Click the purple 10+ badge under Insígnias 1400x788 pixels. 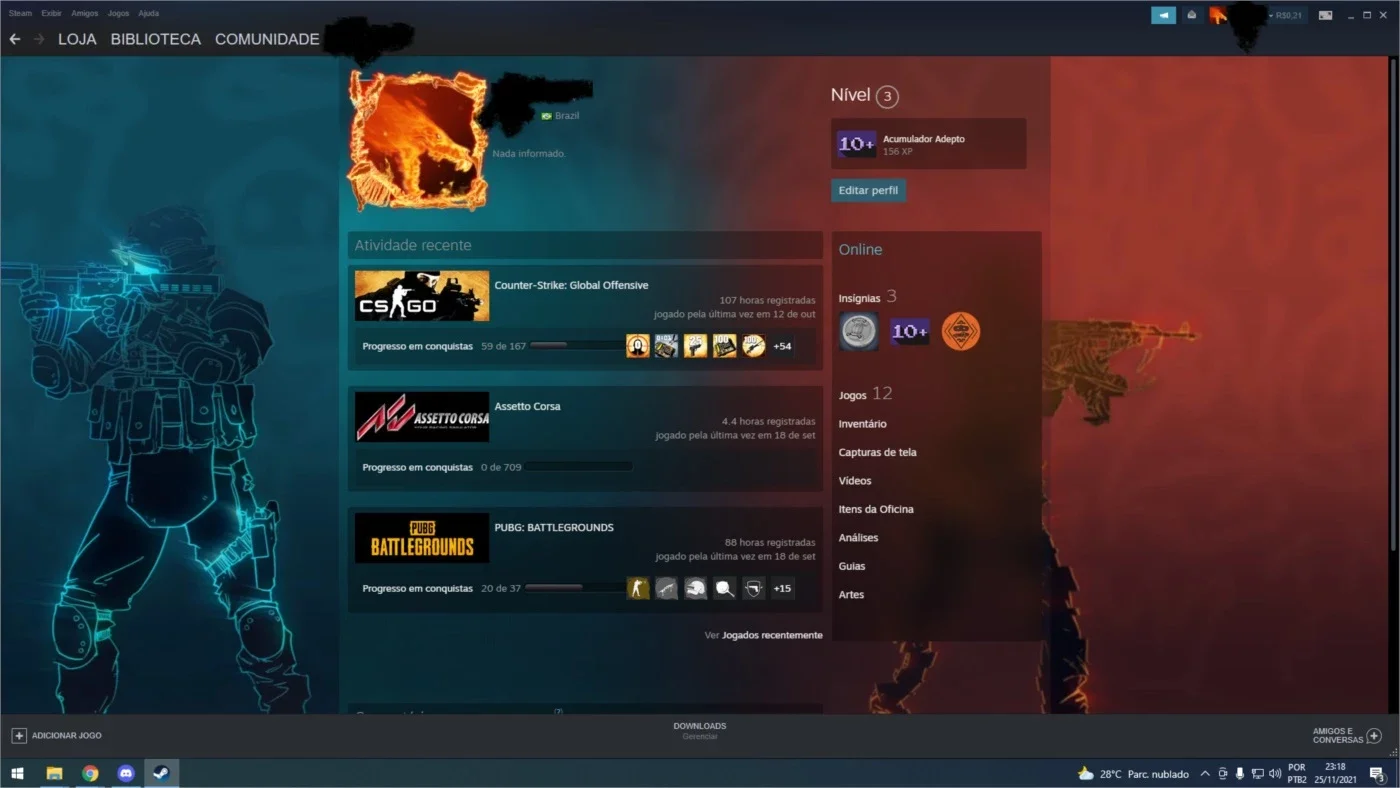pos(910,332)
